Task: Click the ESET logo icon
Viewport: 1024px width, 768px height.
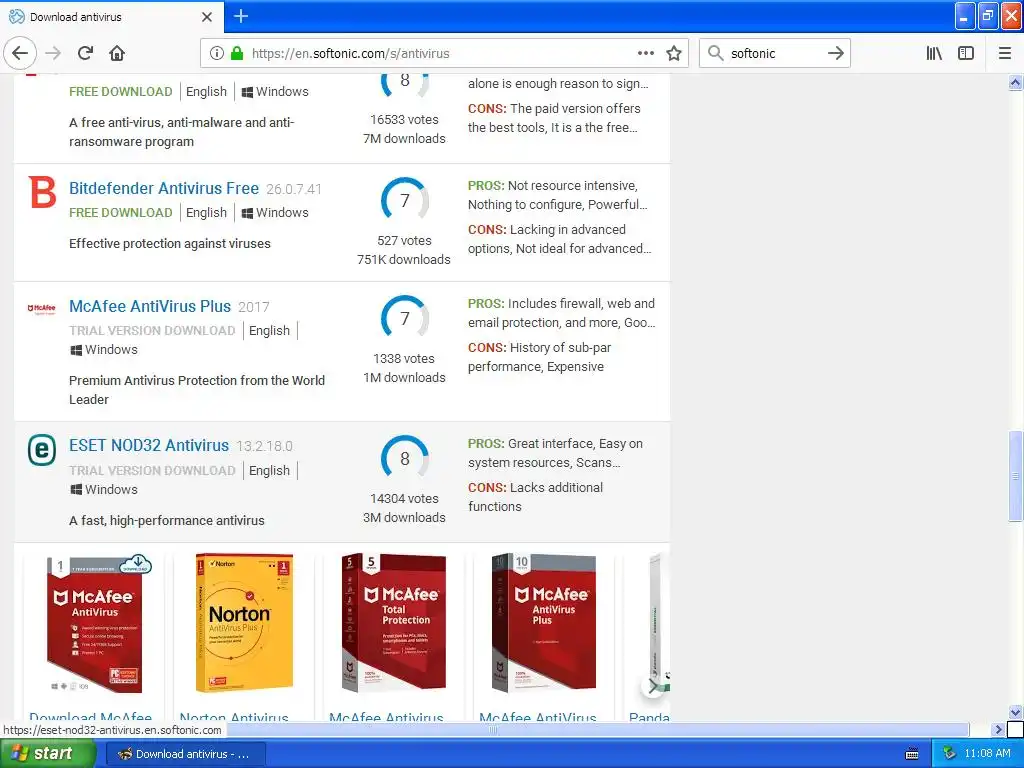Action: point(42,450)
